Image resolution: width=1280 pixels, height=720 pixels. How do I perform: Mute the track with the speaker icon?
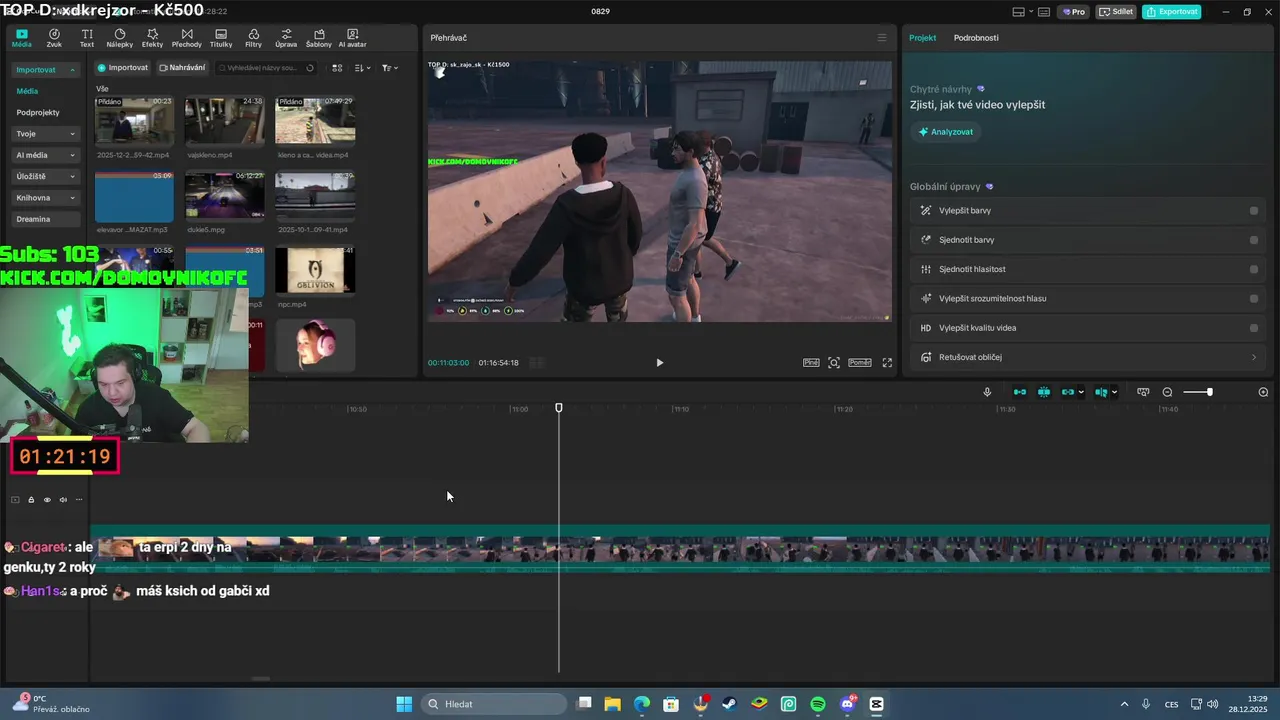coord(63,500)
